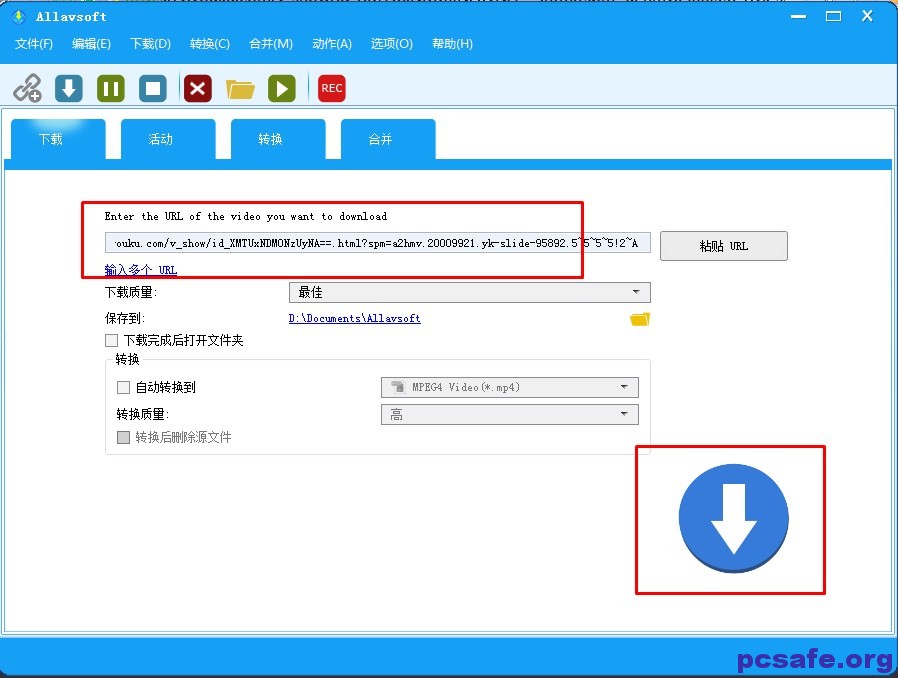Pause downloads with the green pause icon
This screenshot has width=898, height=678.
point(111,88)
